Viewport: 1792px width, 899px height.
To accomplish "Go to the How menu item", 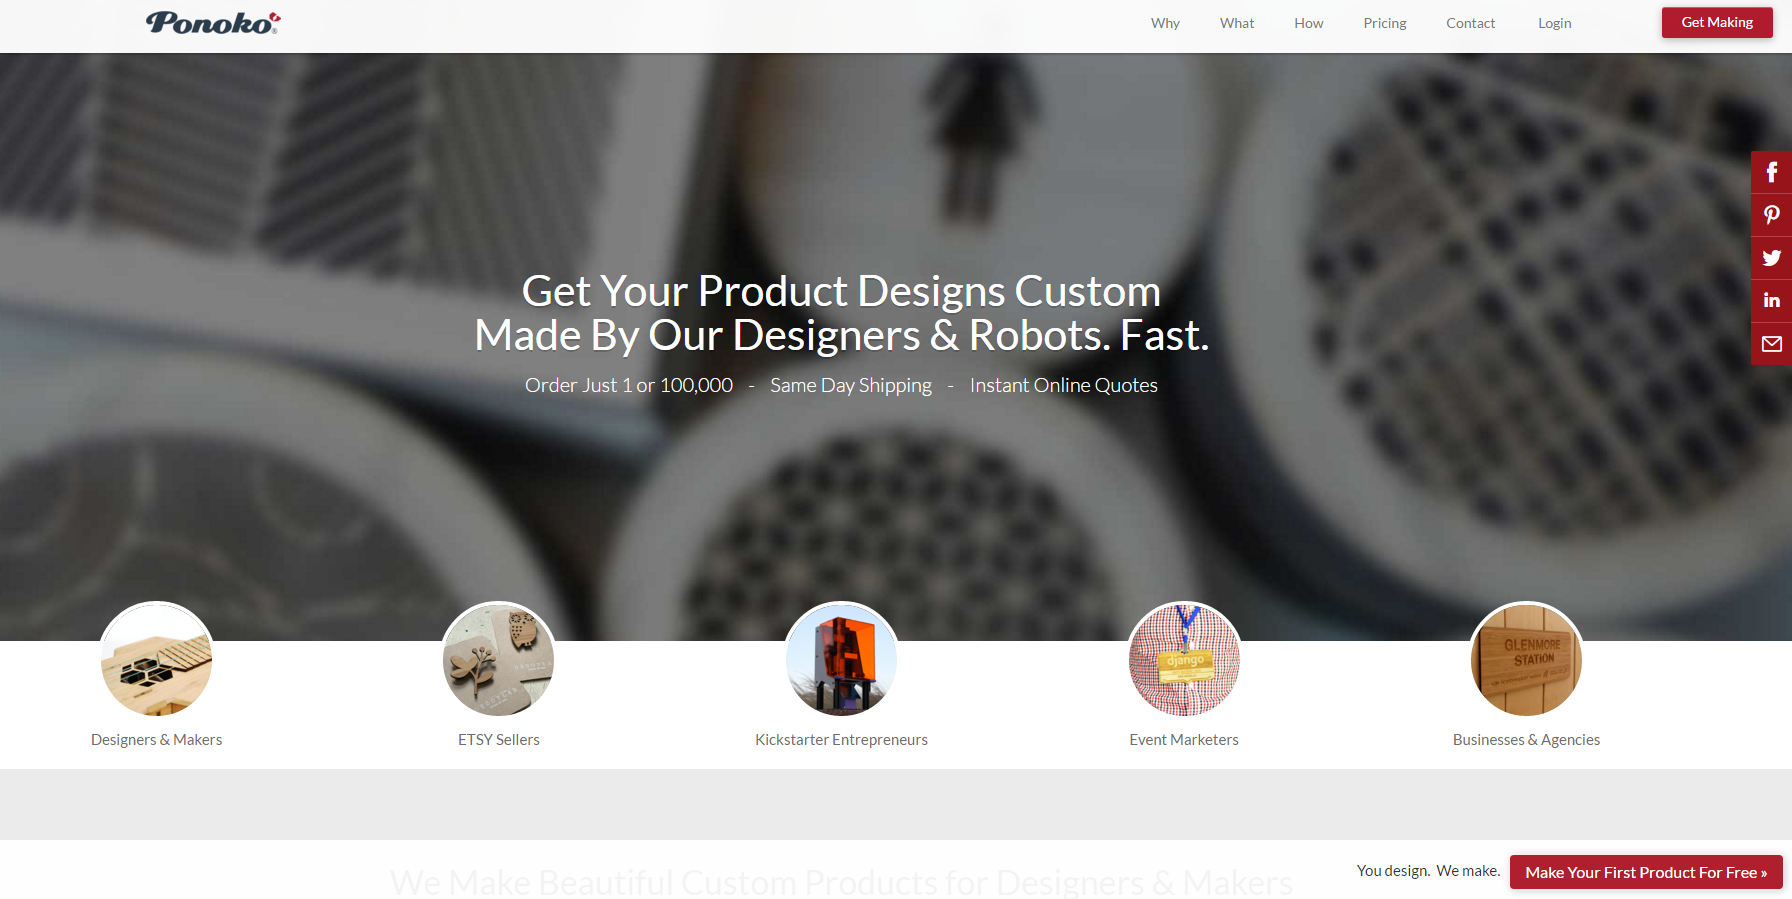I will pos(1309,23).
